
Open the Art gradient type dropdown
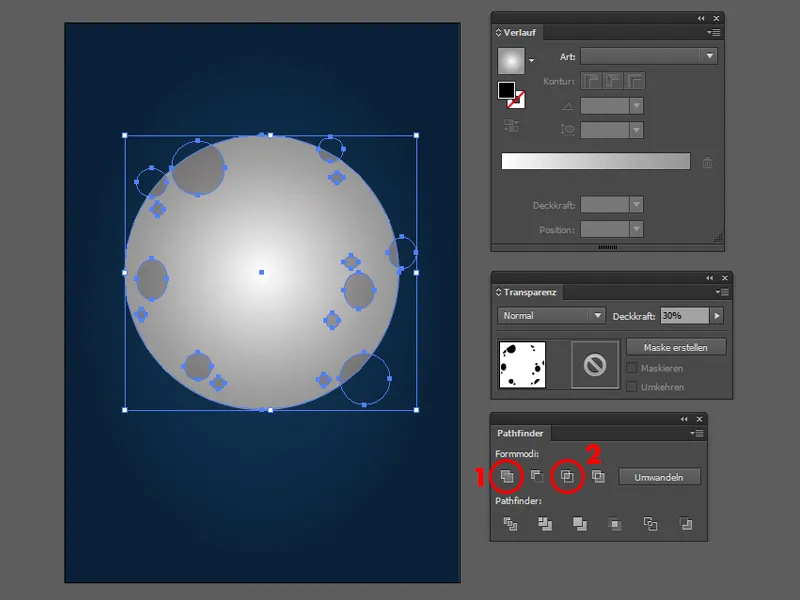coord(648,56)
